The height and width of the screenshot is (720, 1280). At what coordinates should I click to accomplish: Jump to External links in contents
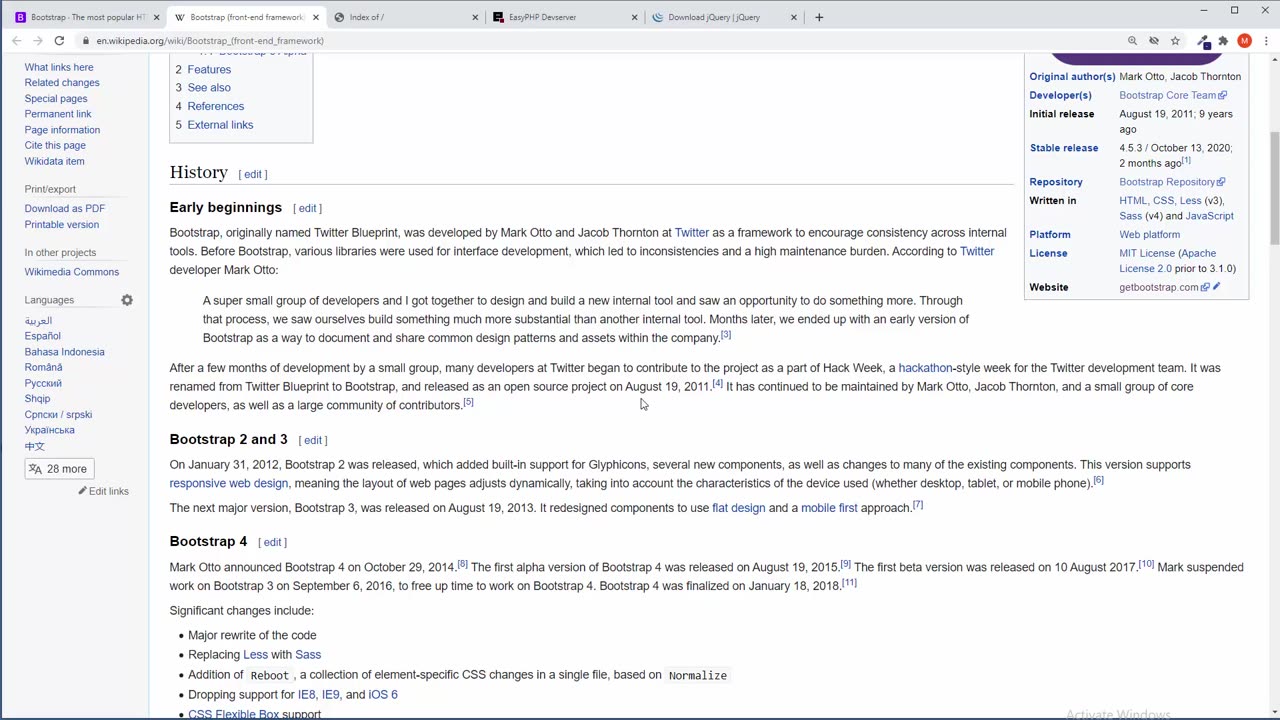pos(220,125)
